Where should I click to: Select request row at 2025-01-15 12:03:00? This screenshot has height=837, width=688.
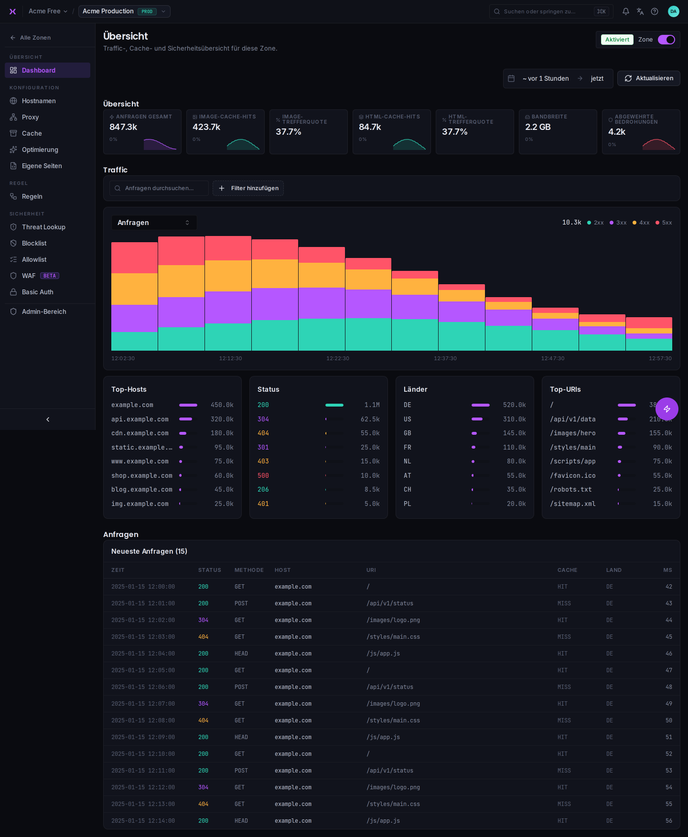pos(391,637)
